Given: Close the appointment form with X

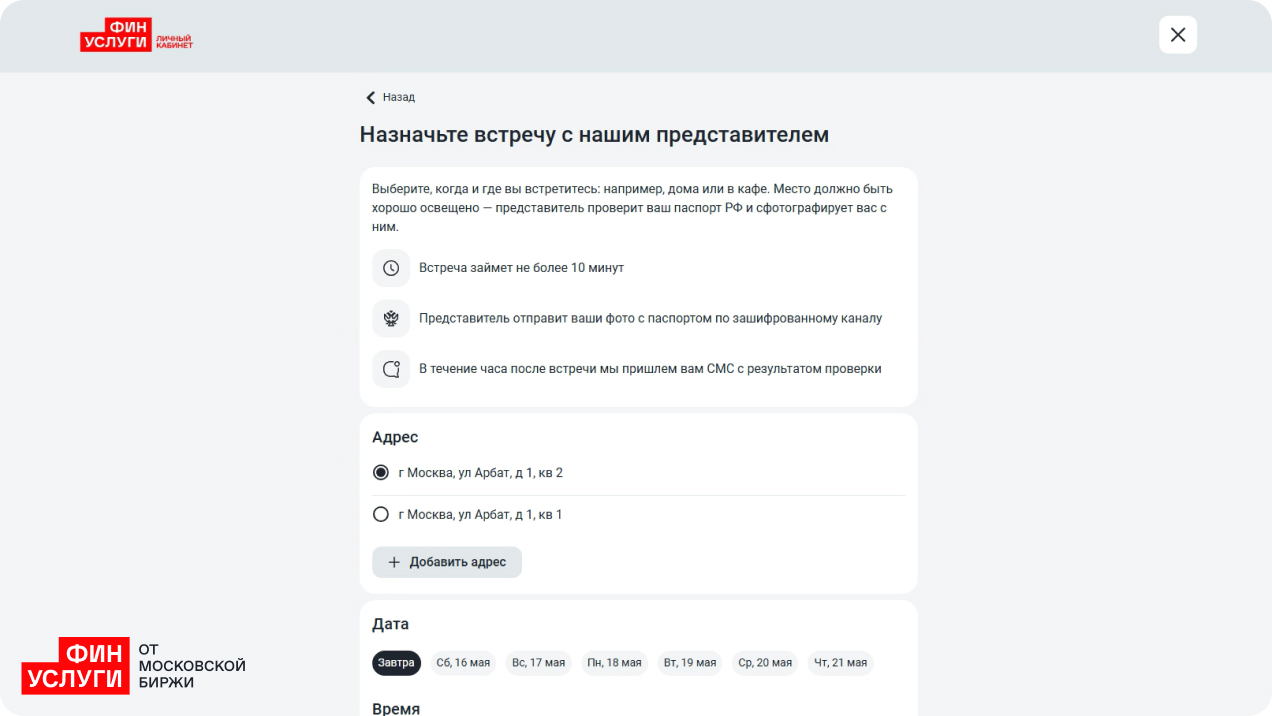Looking at the screenshot, I should click(1178, 35).
